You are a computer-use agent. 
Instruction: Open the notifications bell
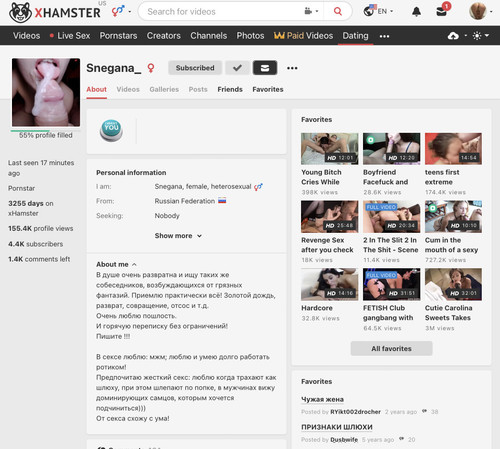coord(416,12)
